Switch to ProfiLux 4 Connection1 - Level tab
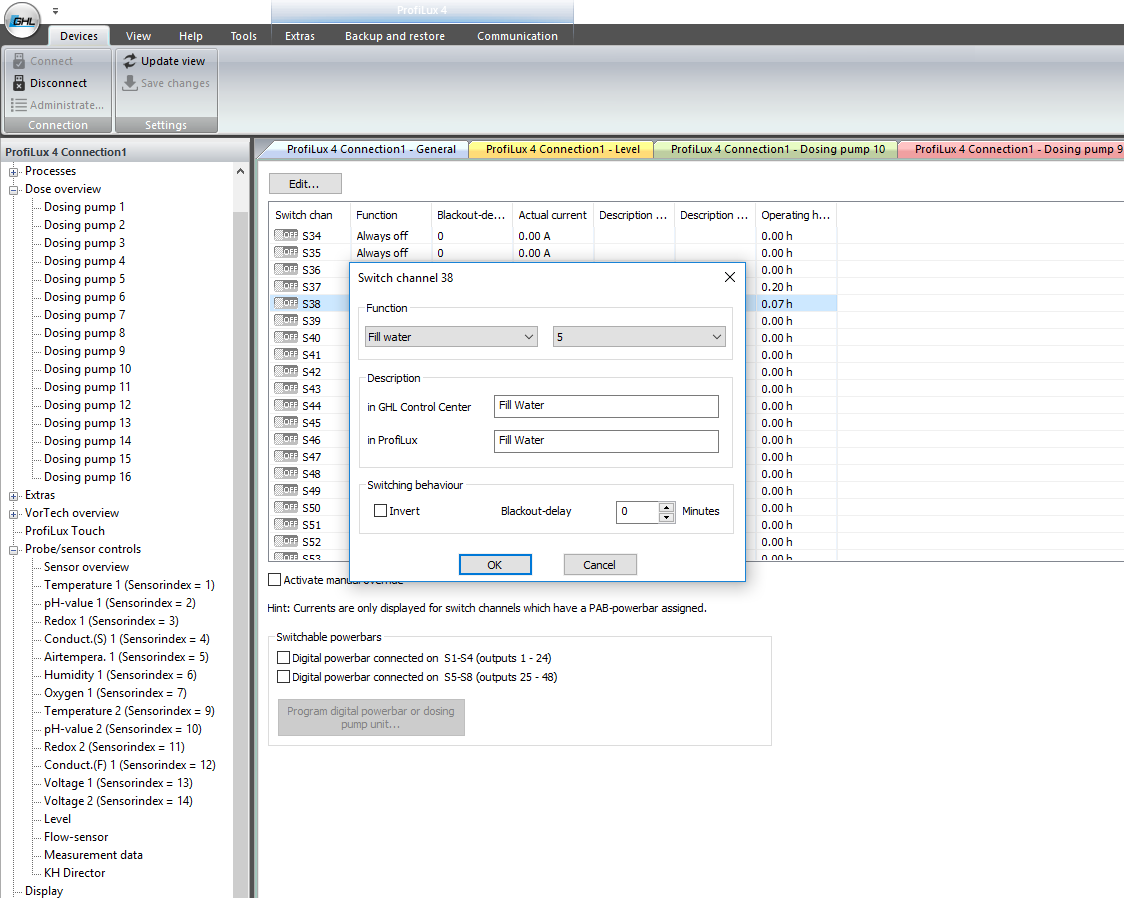 click(563, 149)
